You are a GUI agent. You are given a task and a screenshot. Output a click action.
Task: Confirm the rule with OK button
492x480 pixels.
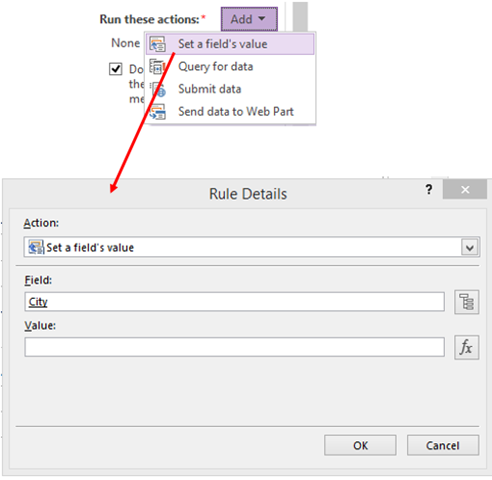pos(360,445)
